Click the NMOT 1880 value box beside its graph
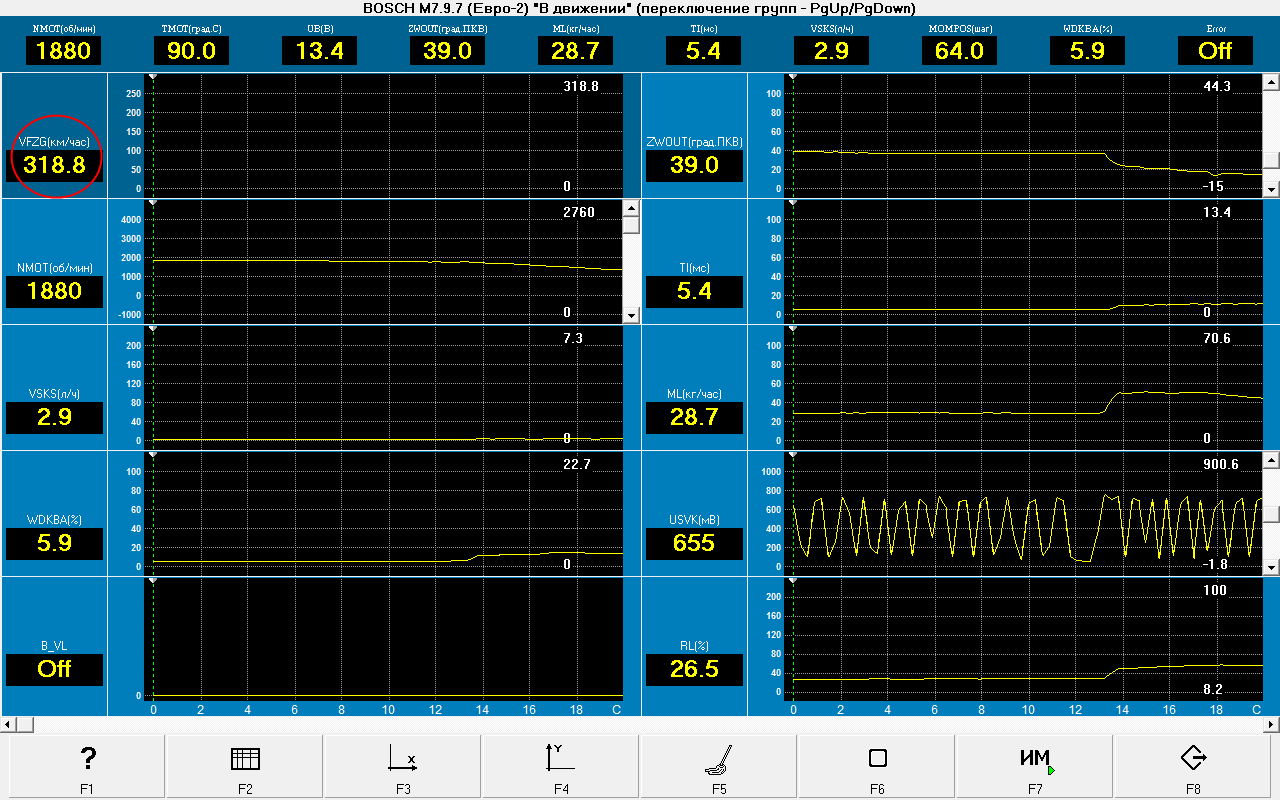1280x800 pixels. pos(55,292)
